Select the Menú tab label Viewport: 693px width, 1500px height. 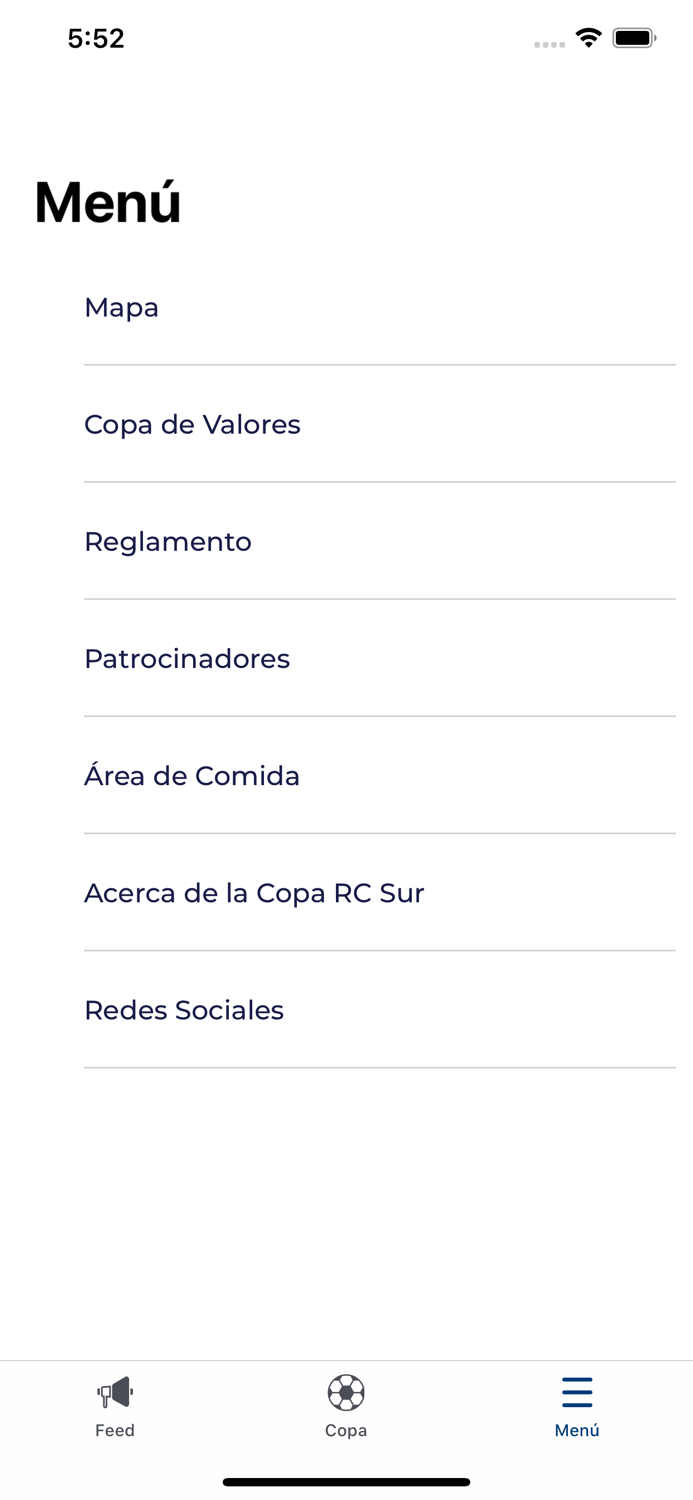(577, 1430)
